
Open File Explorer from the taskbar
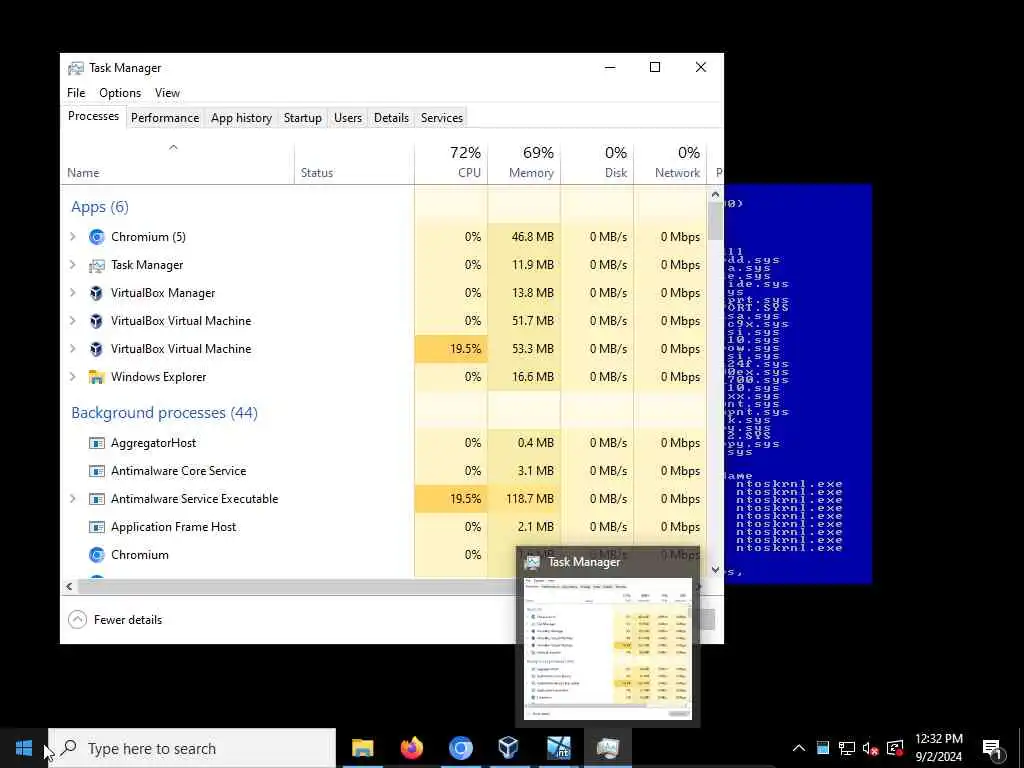362,748
